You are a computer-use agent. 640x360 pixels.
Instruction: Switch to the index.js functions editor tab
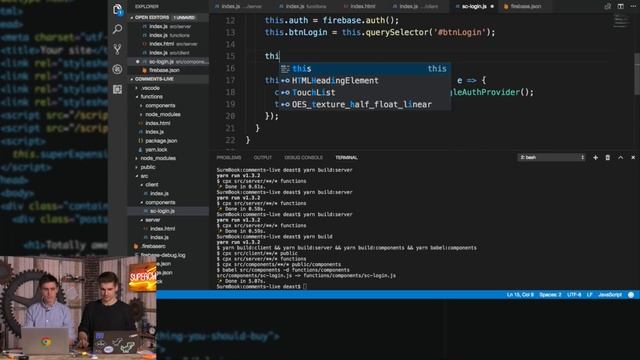pos(302,7)
